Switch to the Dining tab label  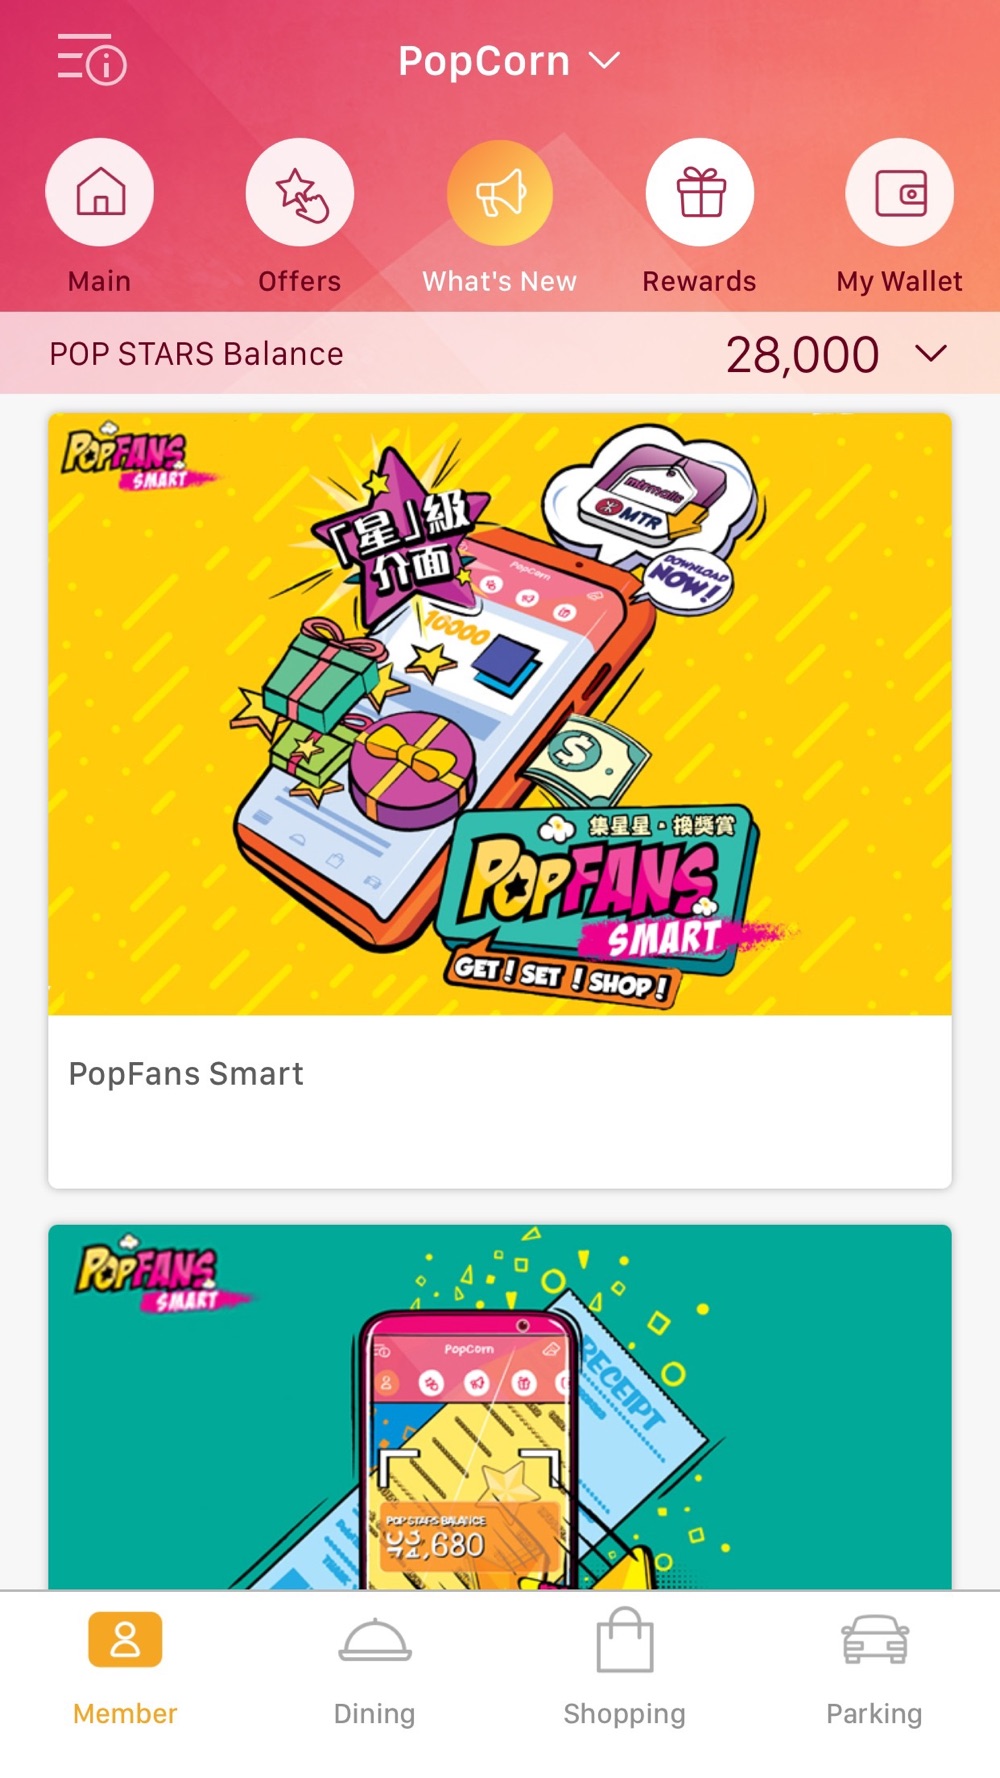(375, 1713)
